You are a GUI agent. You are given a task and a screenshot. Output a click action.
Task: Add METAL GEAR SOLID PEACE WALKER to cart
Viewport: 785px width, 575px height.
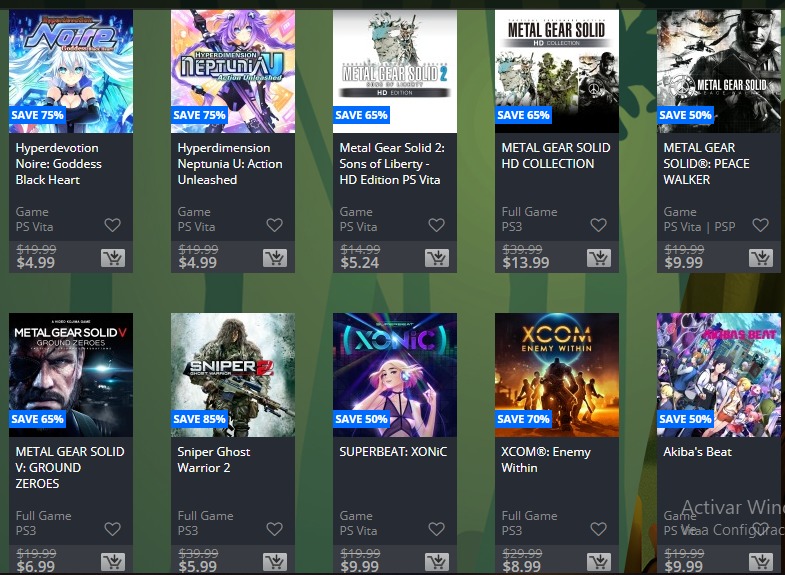[x=760, y=258]
